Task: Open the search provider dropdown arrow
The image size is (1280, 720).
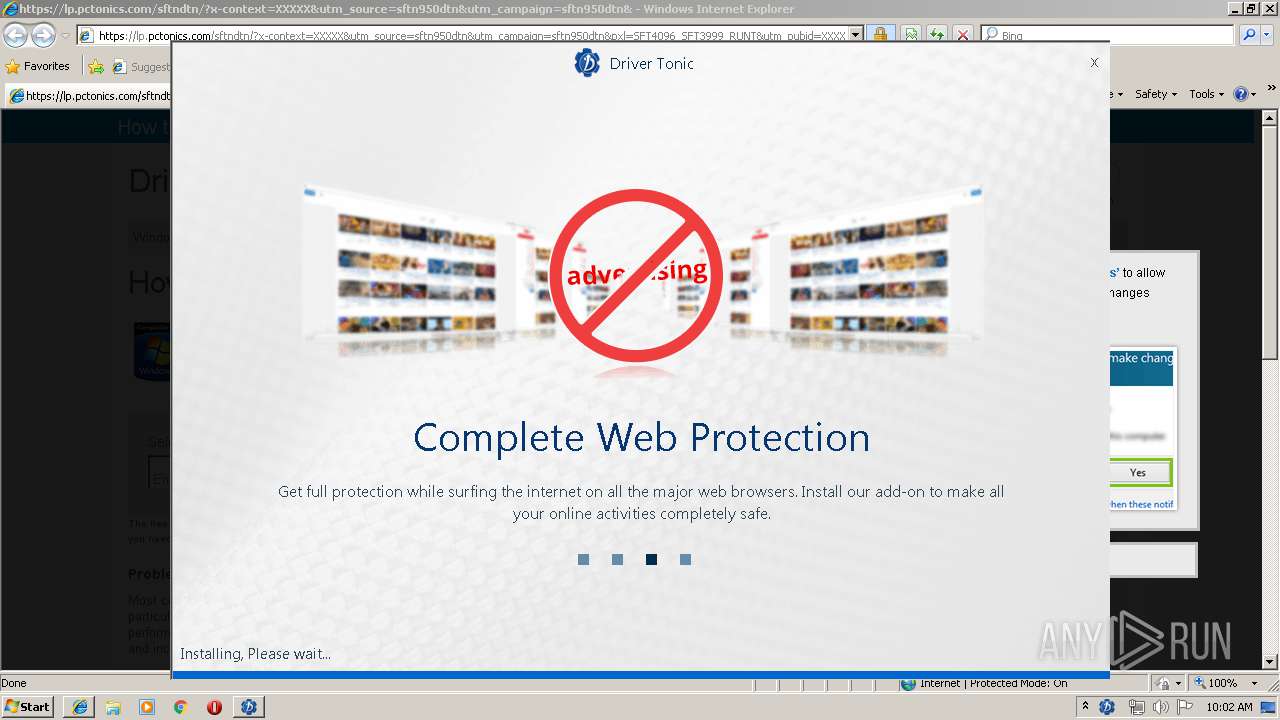Action: (x=1268, y=35)
